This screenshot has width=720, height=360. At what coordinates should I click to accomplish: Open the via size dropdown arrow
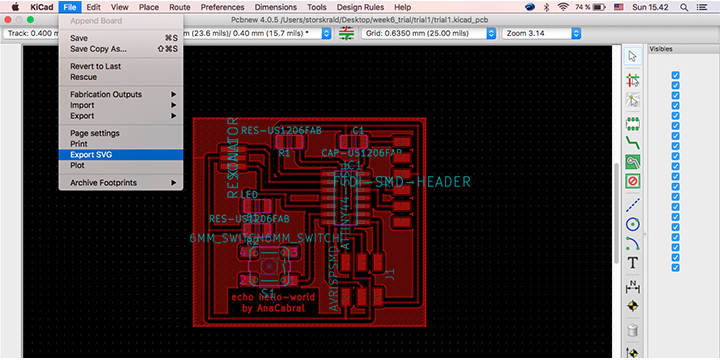[x=326, y=34]
